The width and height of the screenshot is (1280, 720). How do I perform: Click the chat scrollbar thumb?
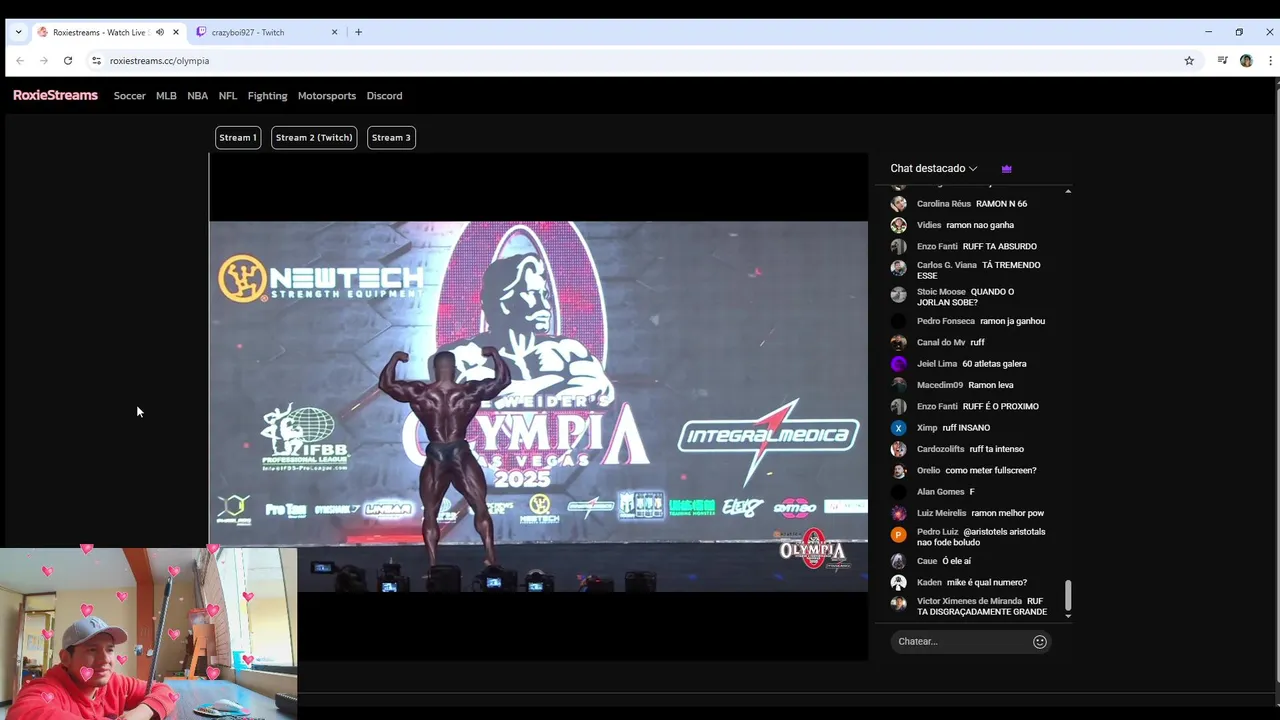pos(1068,595)
